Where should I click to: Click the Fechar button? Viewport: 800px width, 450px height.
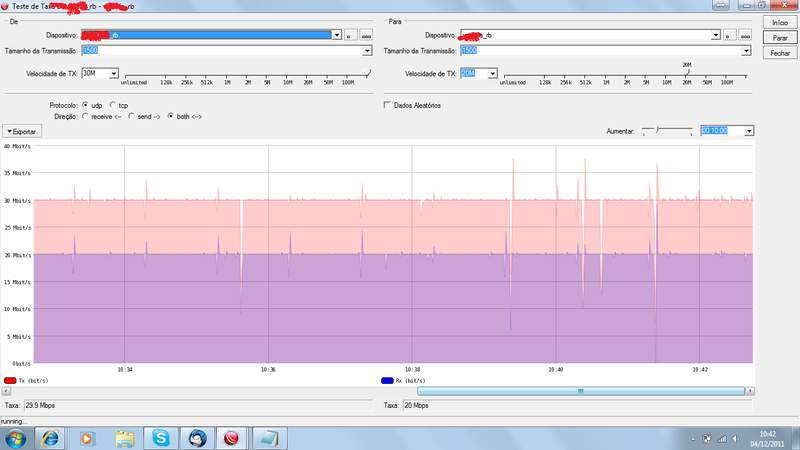point(778,53)
